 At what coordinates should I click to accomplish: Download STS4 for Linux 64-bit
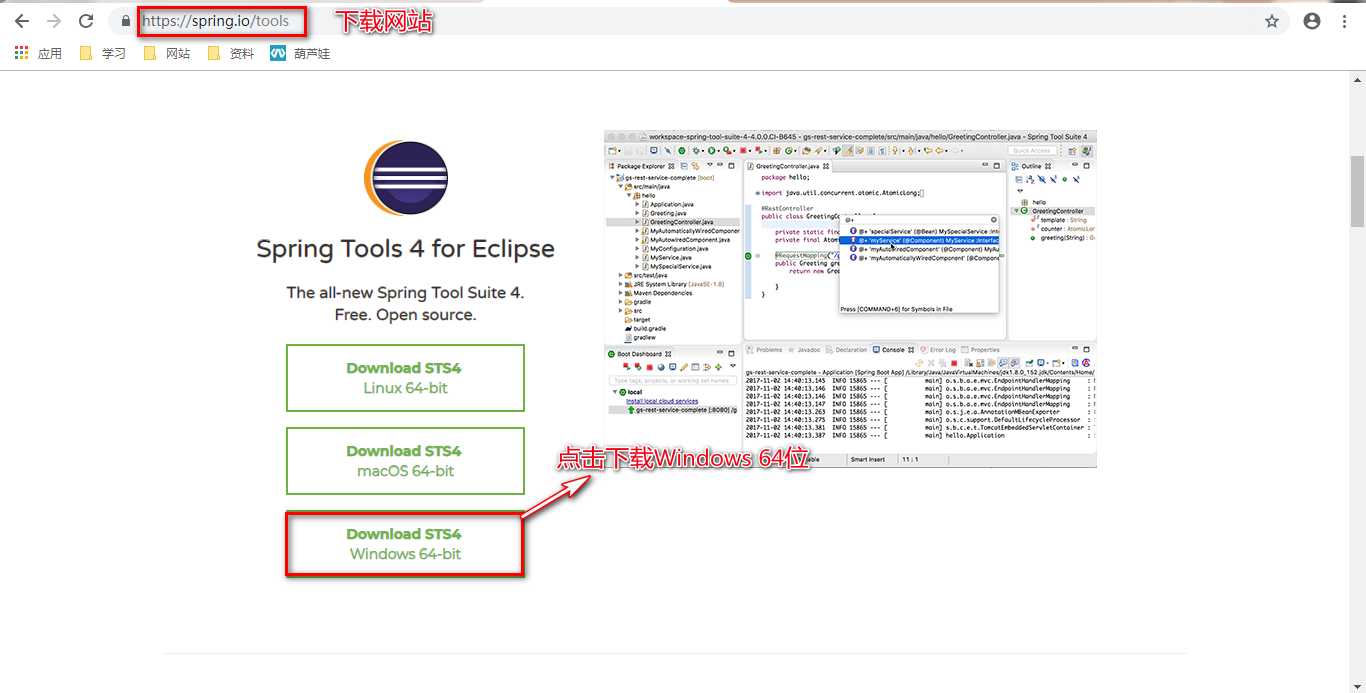[405, 378]
